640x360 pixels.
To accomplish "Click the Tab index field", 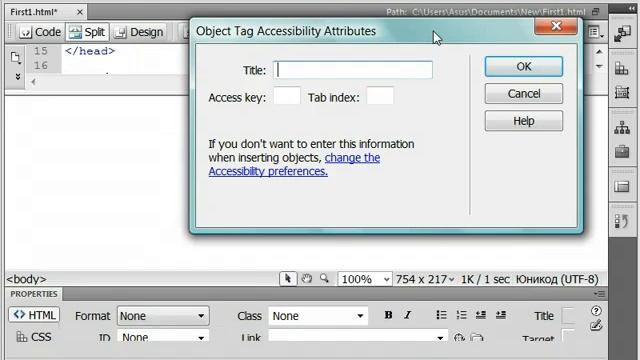I will coord(380,96).
